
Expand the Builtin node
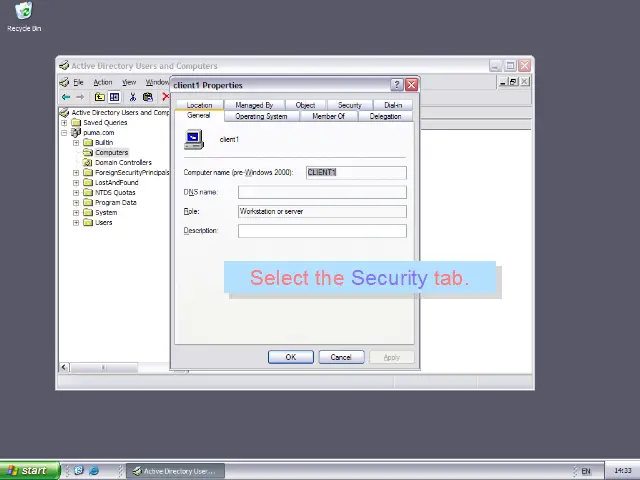[76, 142]
